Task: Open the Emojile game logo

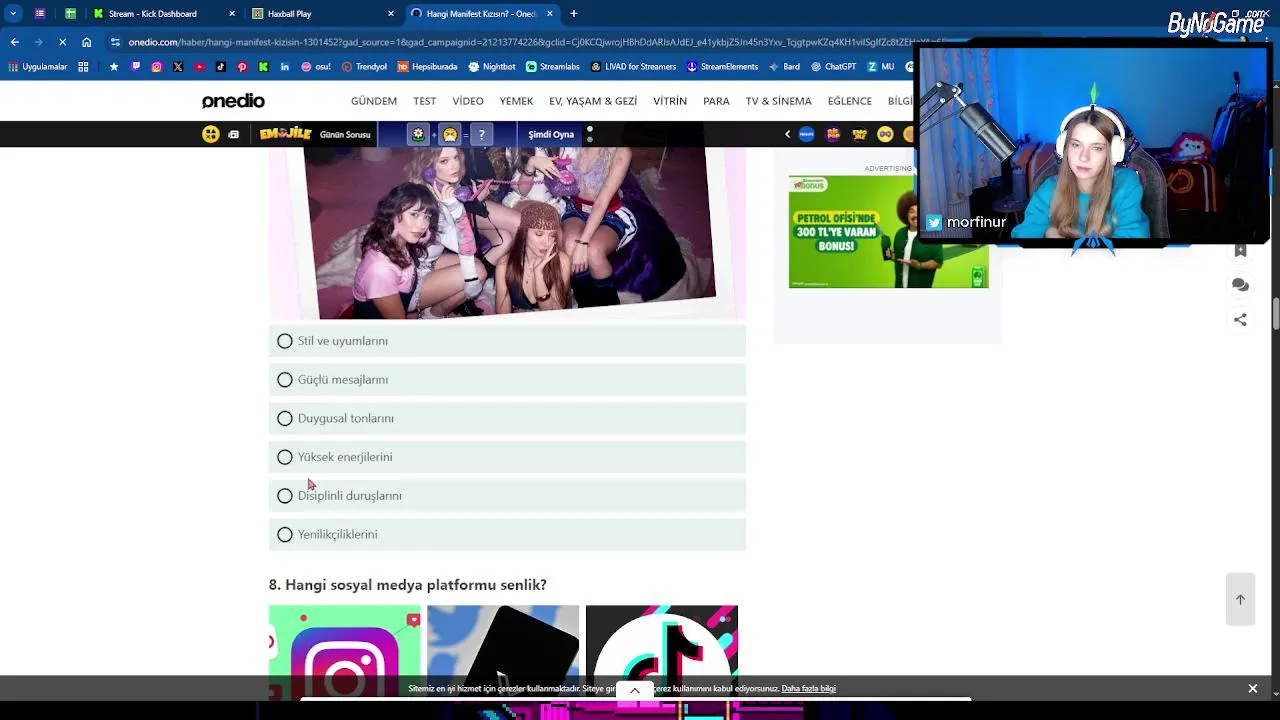Action: tap(286, 134)
